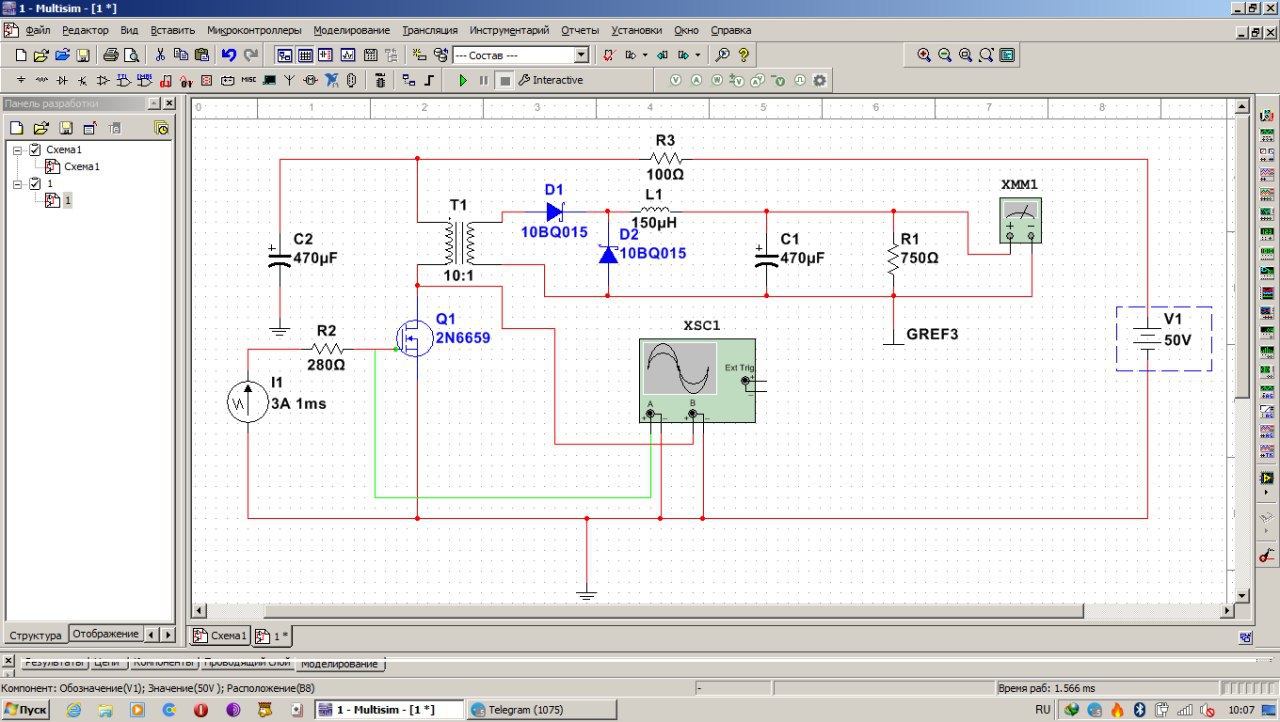Place a current probe (A) icon
The height and width of the screenshot is (722, 1280).
696,80
